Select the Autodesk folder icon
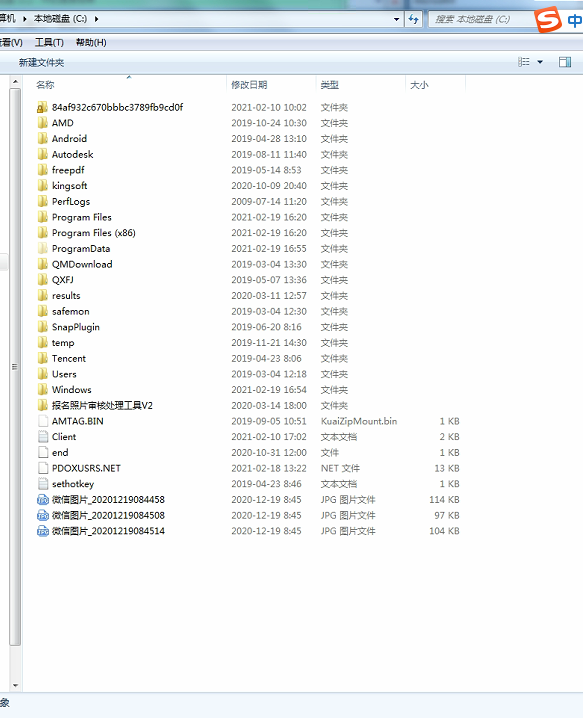The width and height of the screenshot is (583, 718). click(42, 154)
